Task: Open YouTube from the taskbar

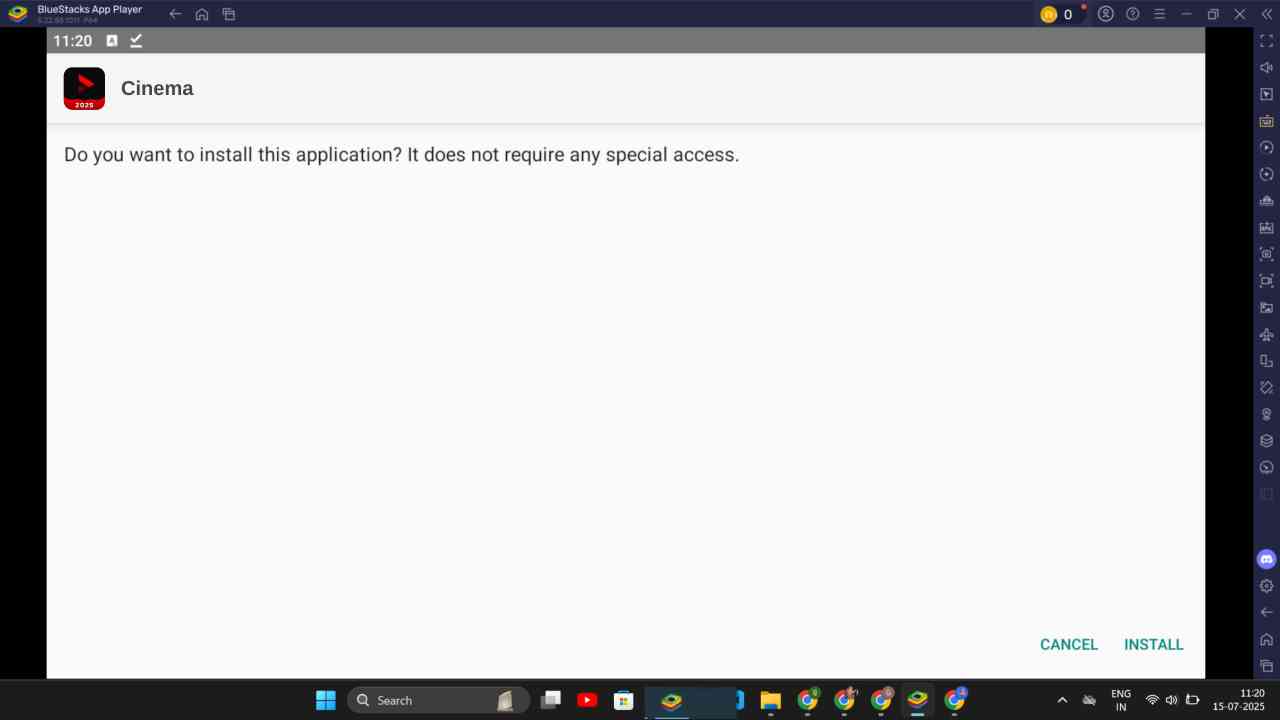Action: click(x=587, y=700)
